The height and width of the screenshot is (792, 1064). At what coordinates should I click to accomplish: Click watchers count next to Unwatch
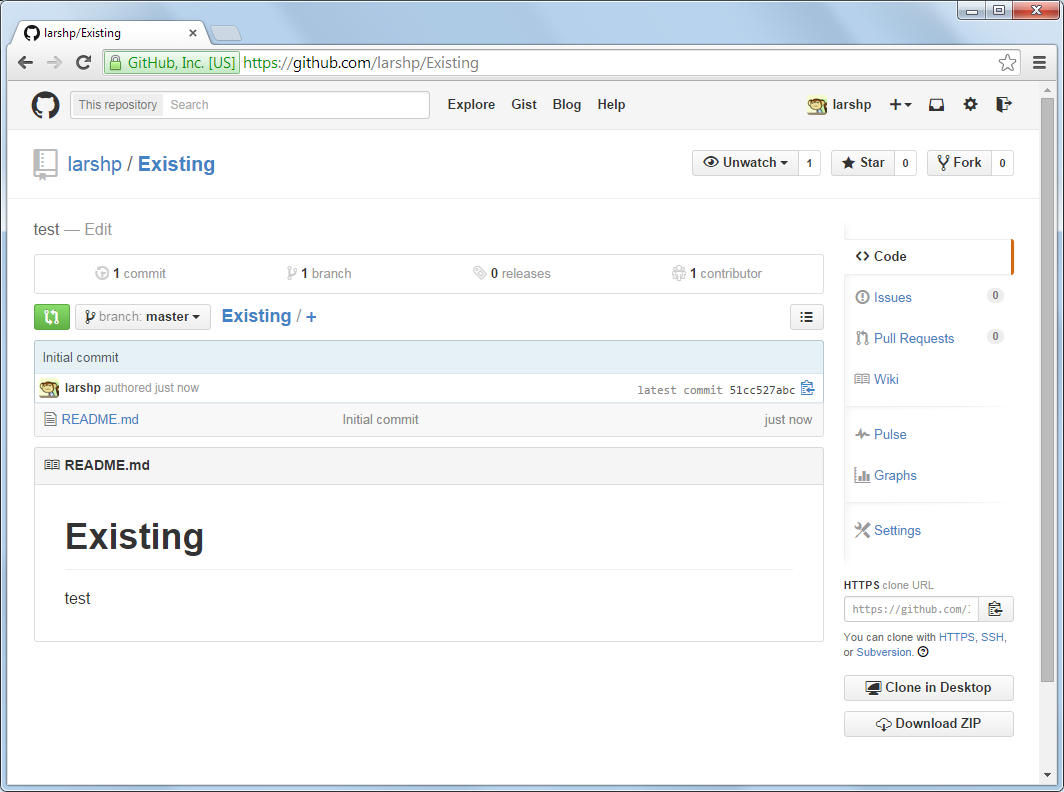(x=809, y=163)
